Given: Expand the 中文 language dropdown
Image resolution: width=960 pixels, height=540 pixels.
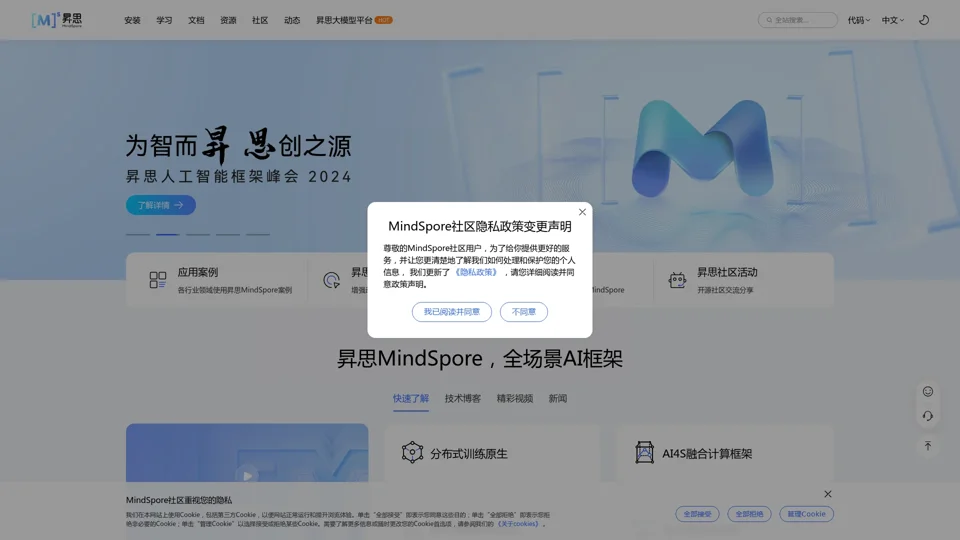Looking at the screenshot, I should tap(893, 20).
